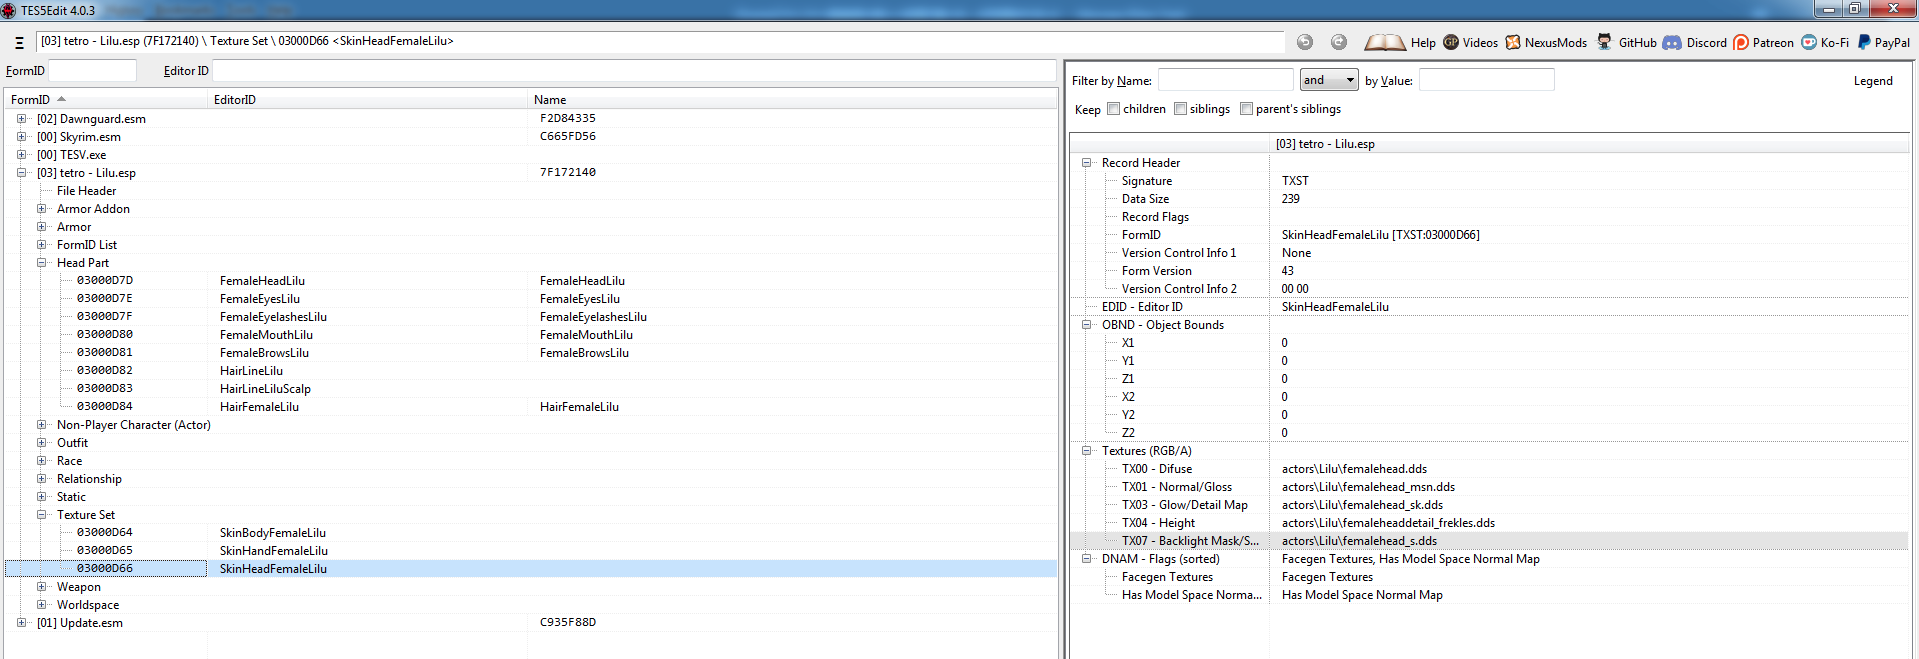The width and height of the screenshot is (1919, 659).
Task: Open the Videos link icon
Action: tap(1451, 42)
